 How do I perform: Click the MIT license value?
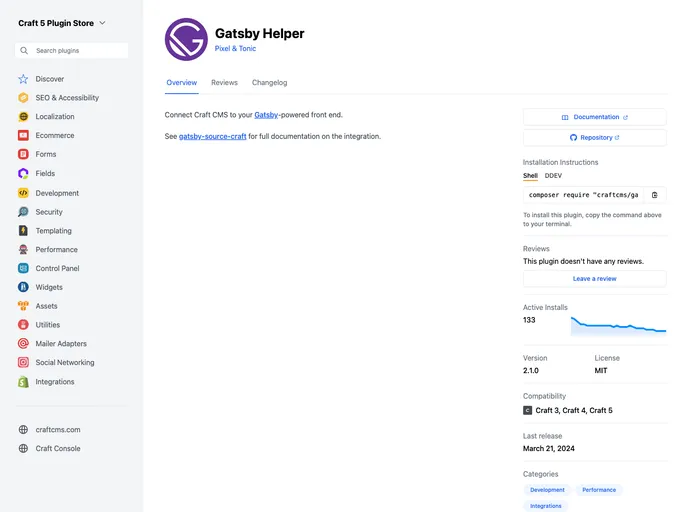tap(601, 370)
